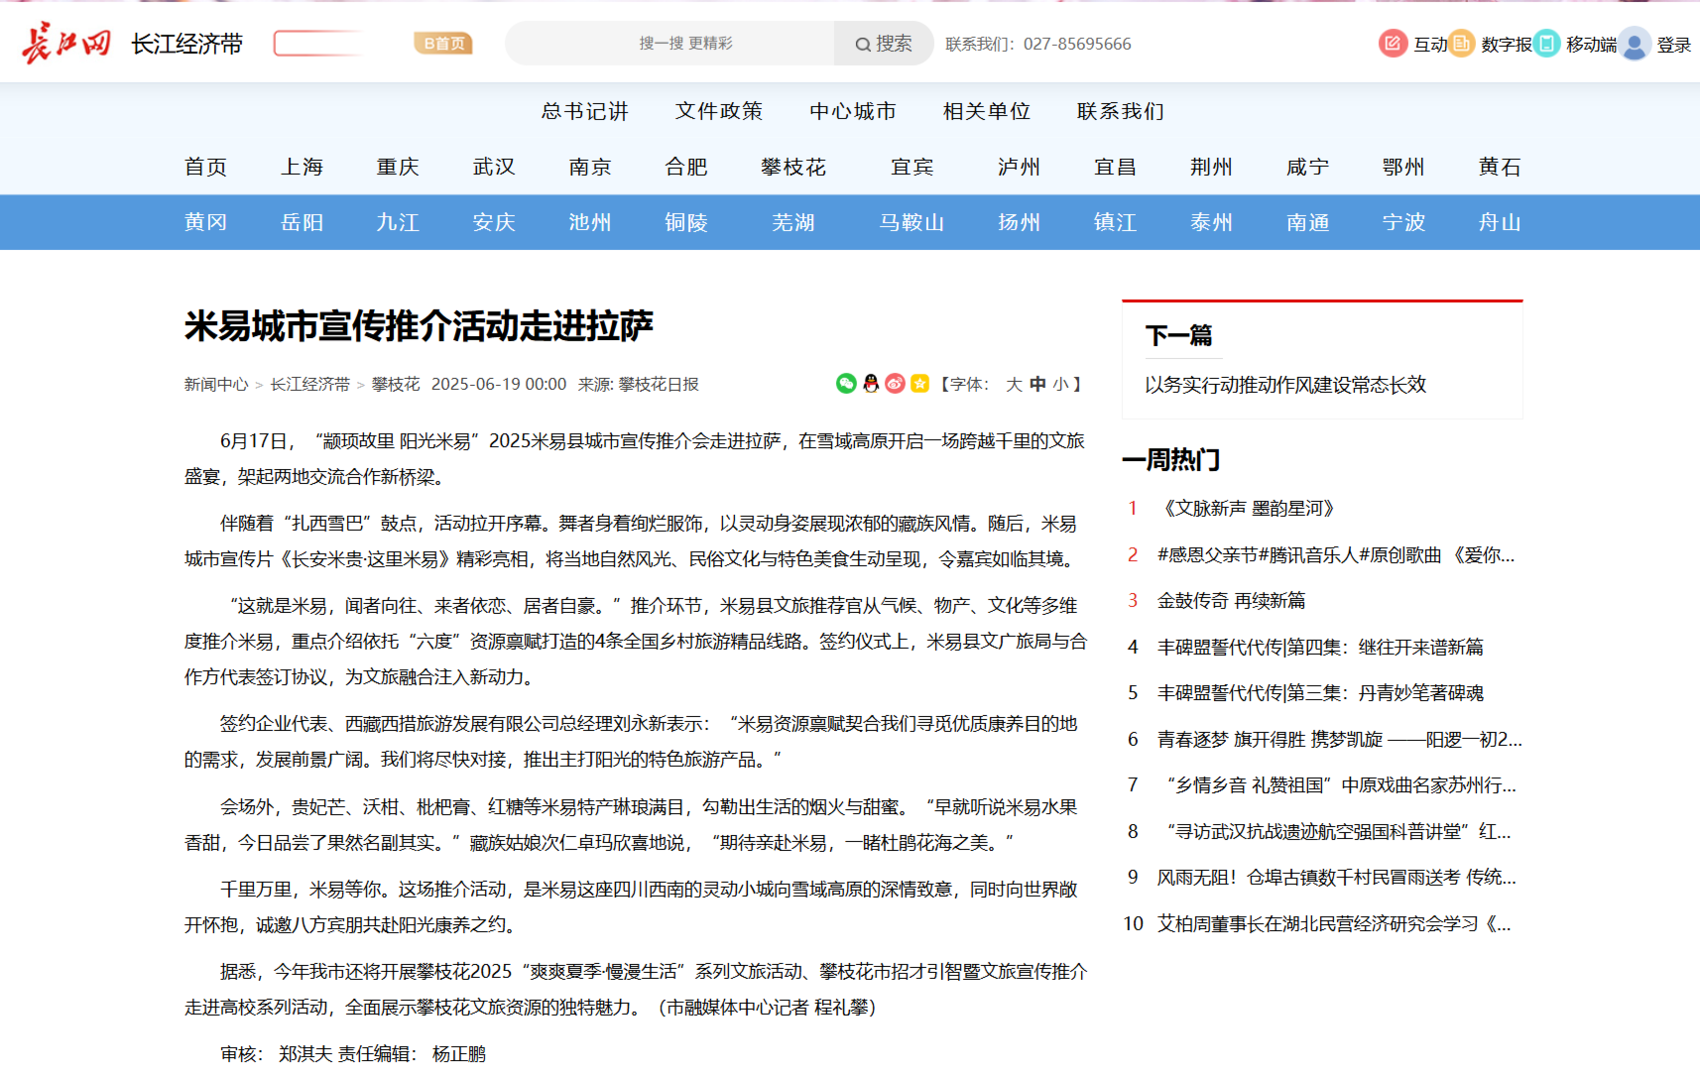Focus the 搜一搜 更精彩 search field
This screenshot has height=1078, width=1700.
coord(685,44)
